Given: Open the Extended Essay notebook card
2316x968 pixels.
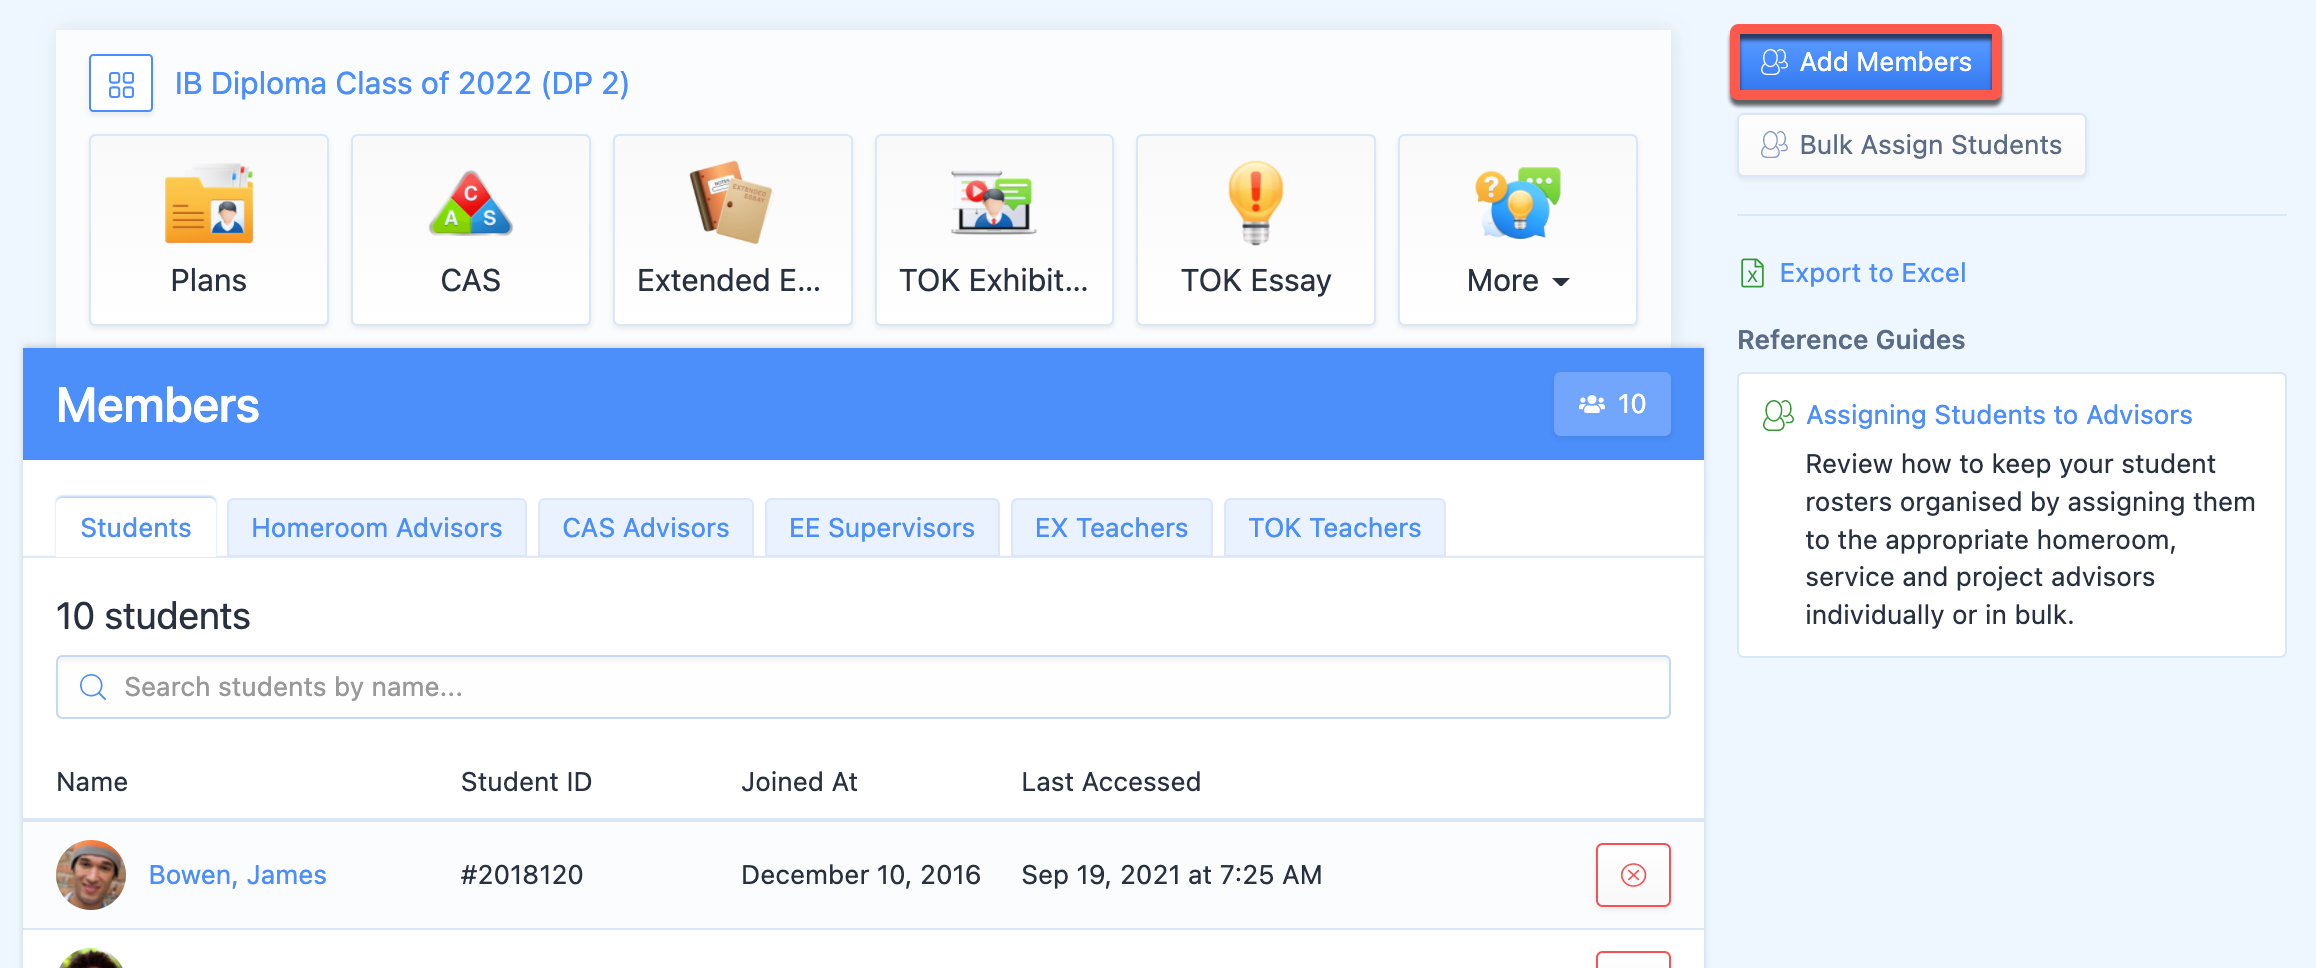Looking at the screenshot, I should pos(733,230).
